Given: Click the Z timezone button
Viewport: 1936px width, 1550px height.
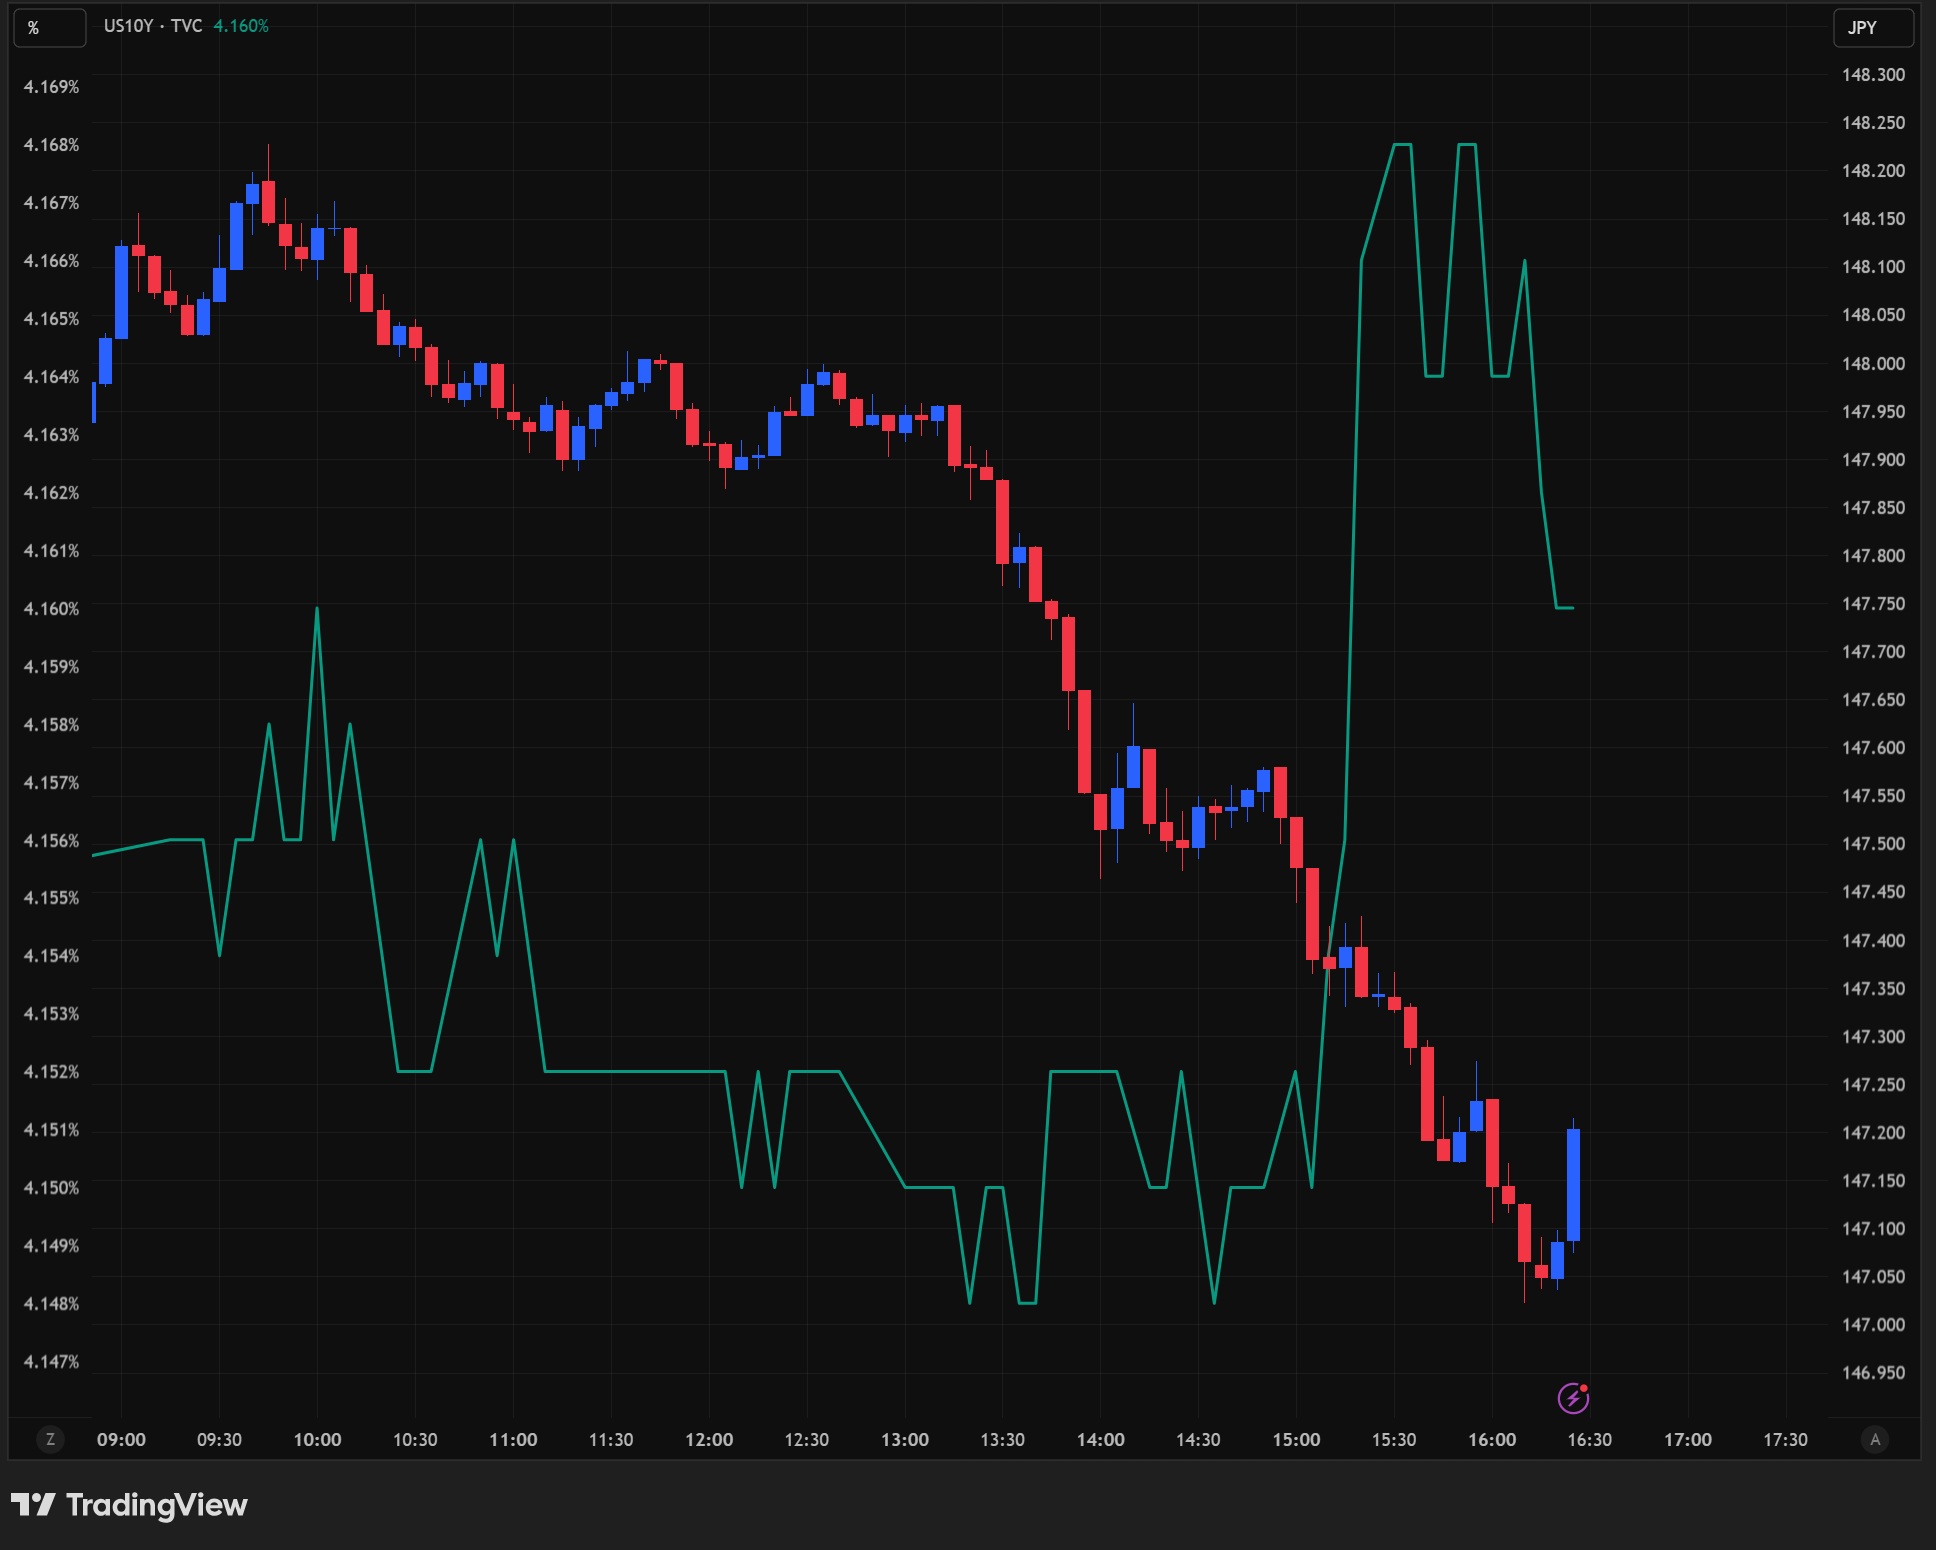Looking at the screenshot, I should (50, 1439).
